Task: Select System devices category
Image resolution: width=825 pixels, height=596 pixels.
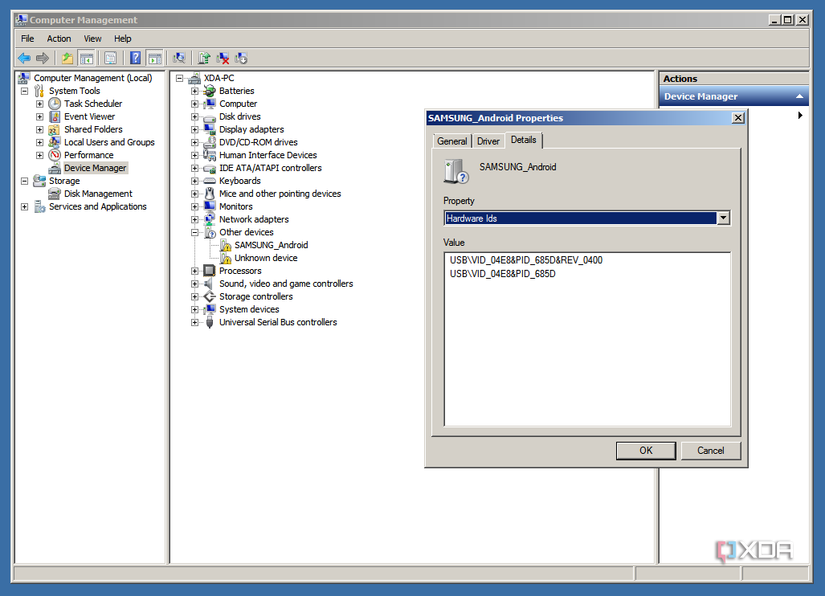Action: 249,309
